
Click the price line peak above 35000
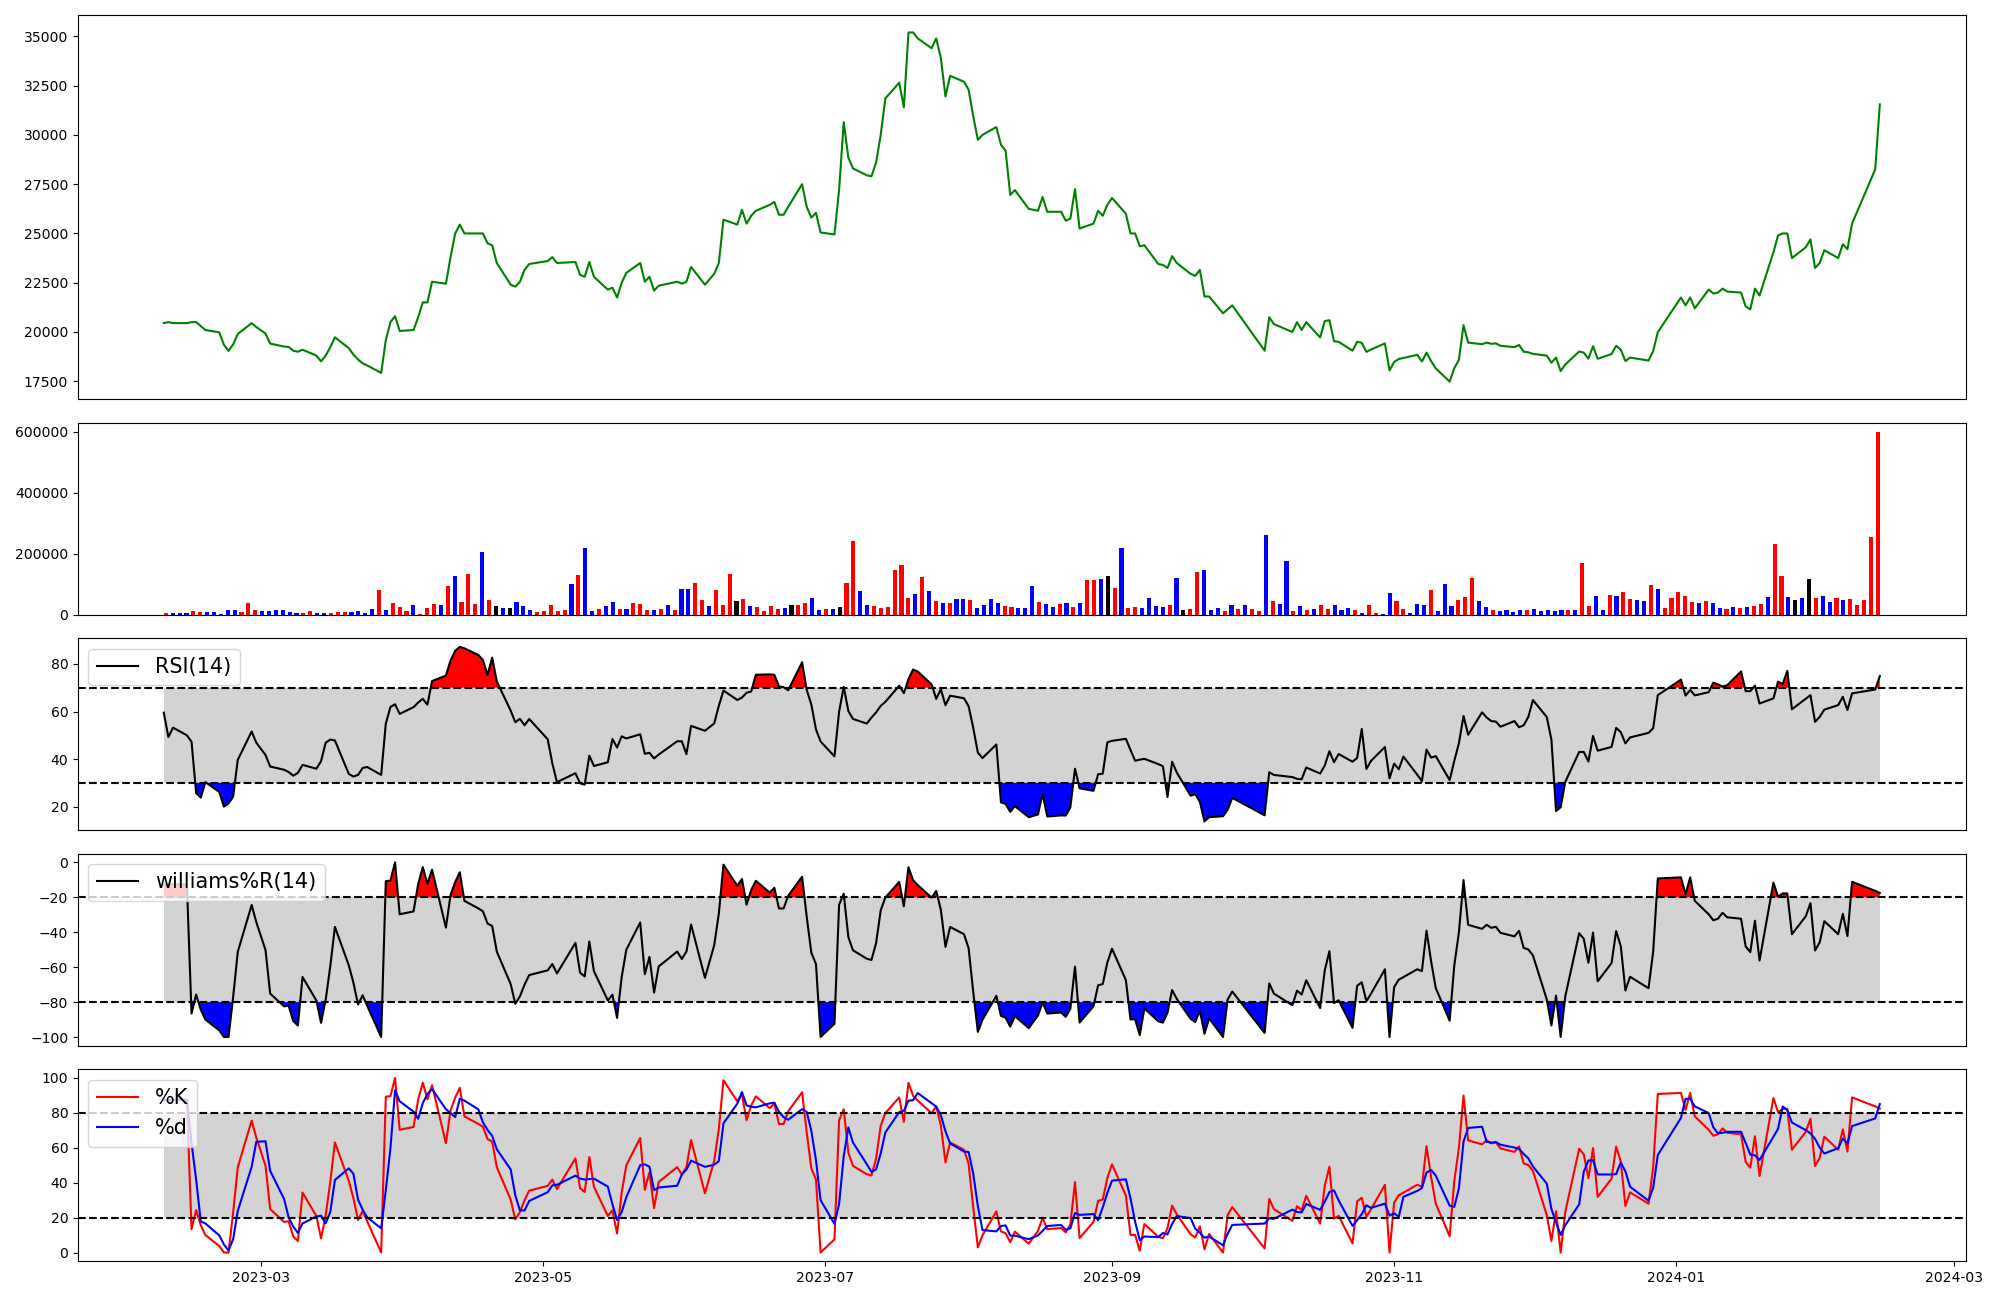pos(910,33)
